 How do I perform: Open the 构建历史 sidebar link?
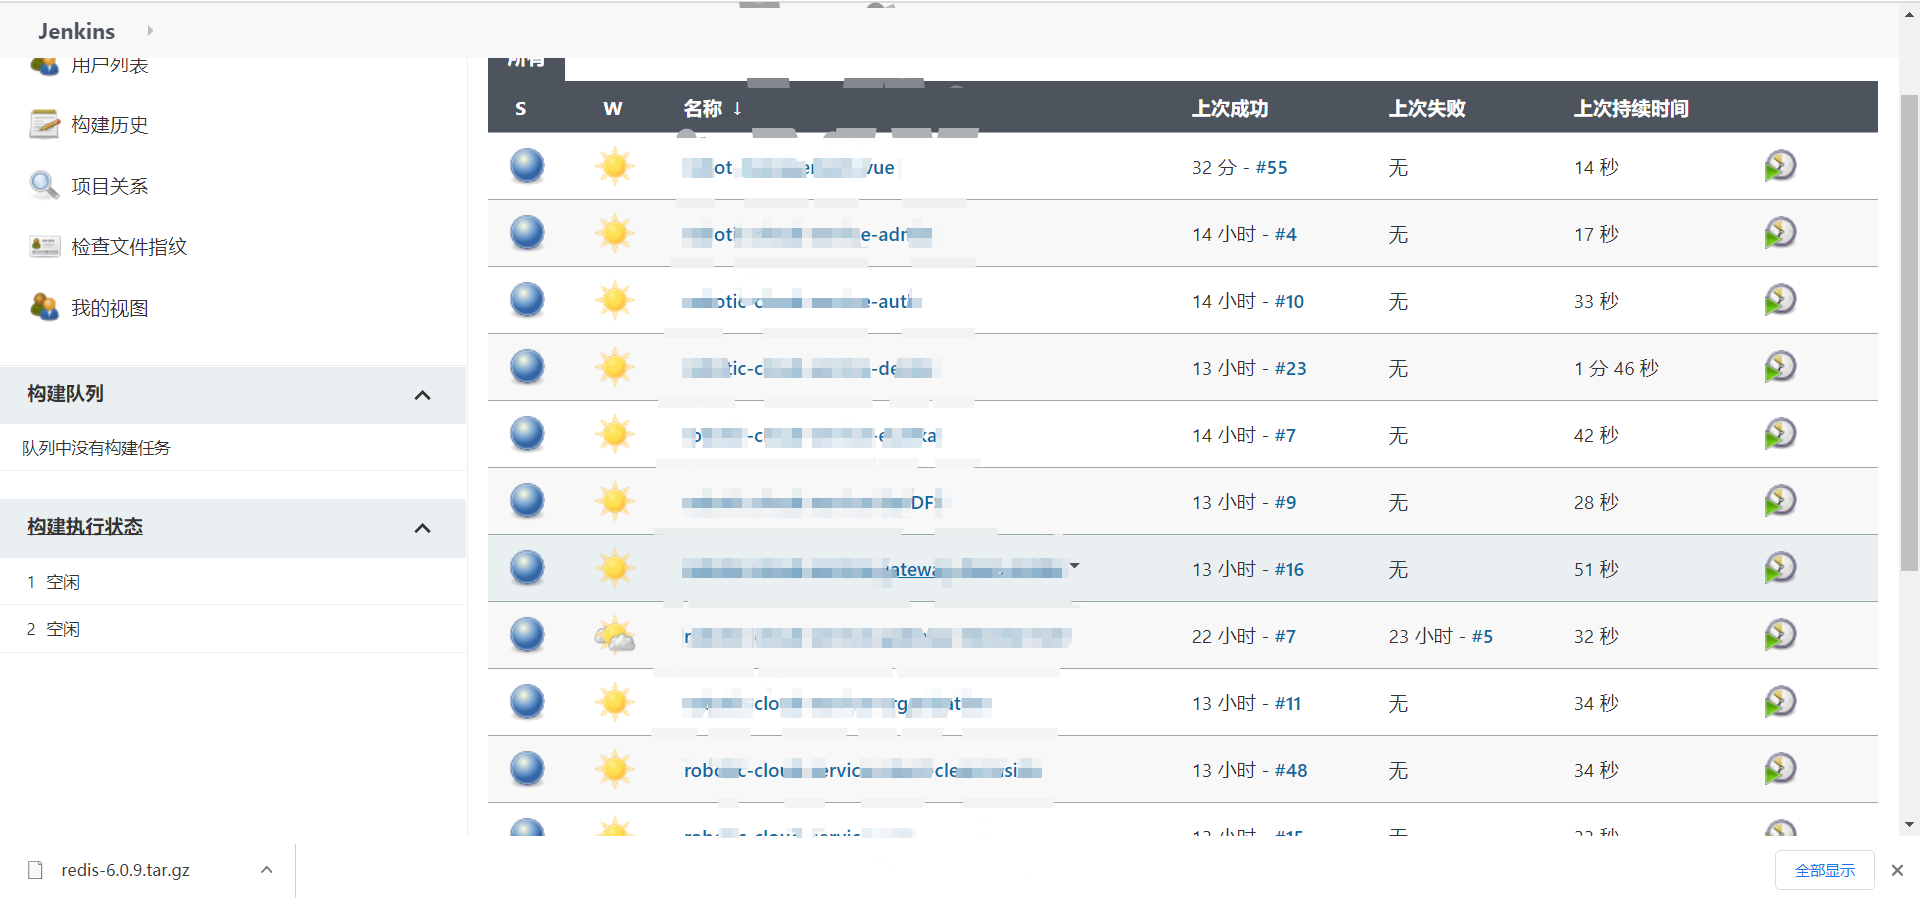pos(110,125)
